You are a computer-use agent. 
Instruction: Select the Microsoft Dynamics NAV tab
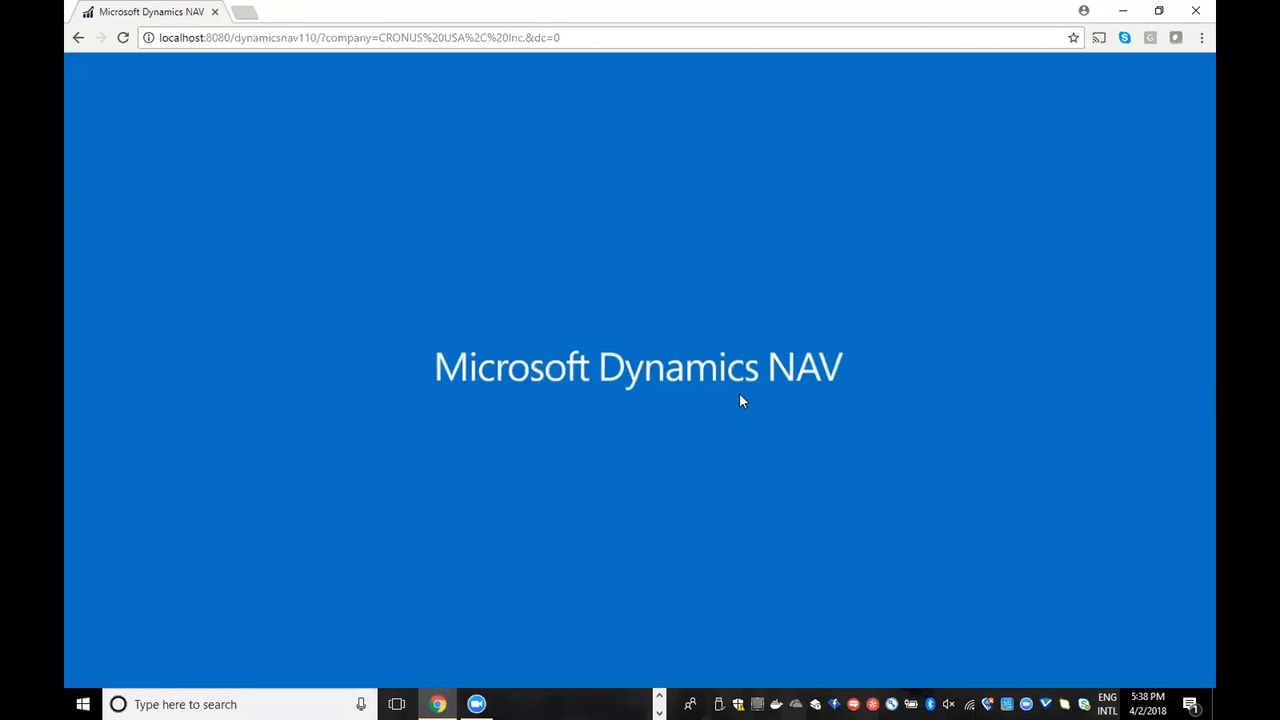point(150,12)
